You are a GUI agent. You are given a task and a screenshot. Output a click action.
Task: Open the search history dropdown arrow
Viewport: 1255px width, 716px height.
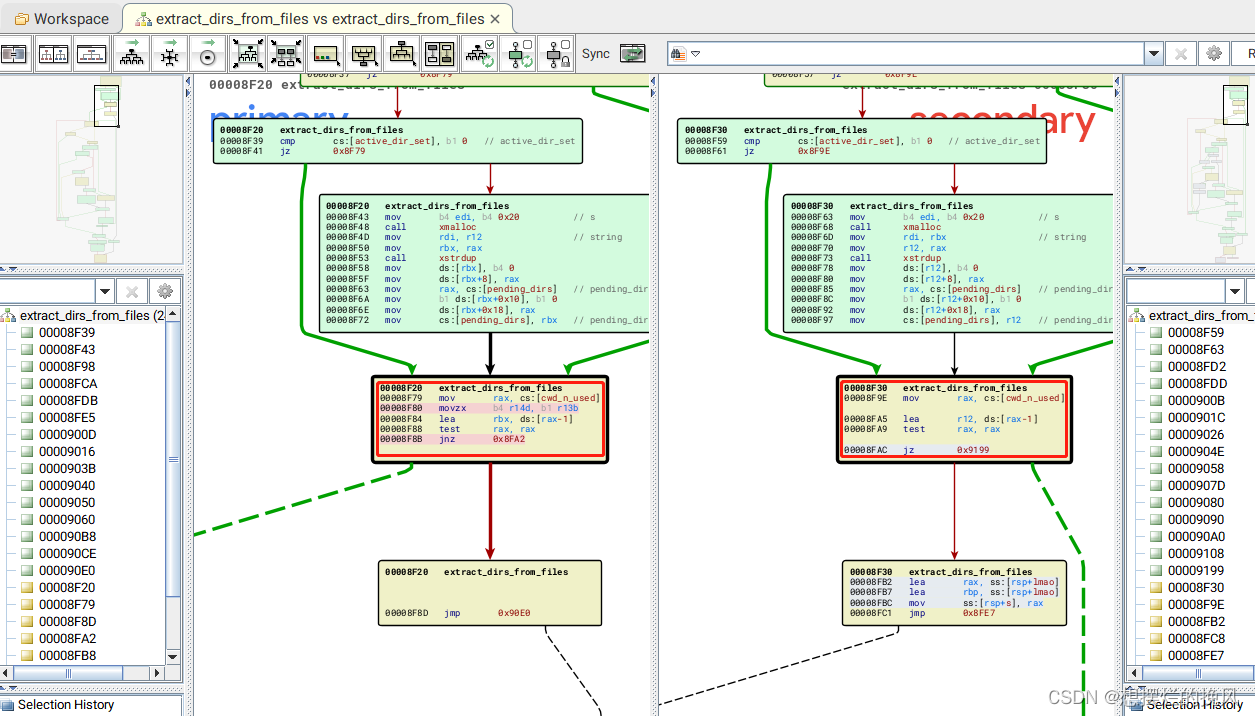[1153, 52]
